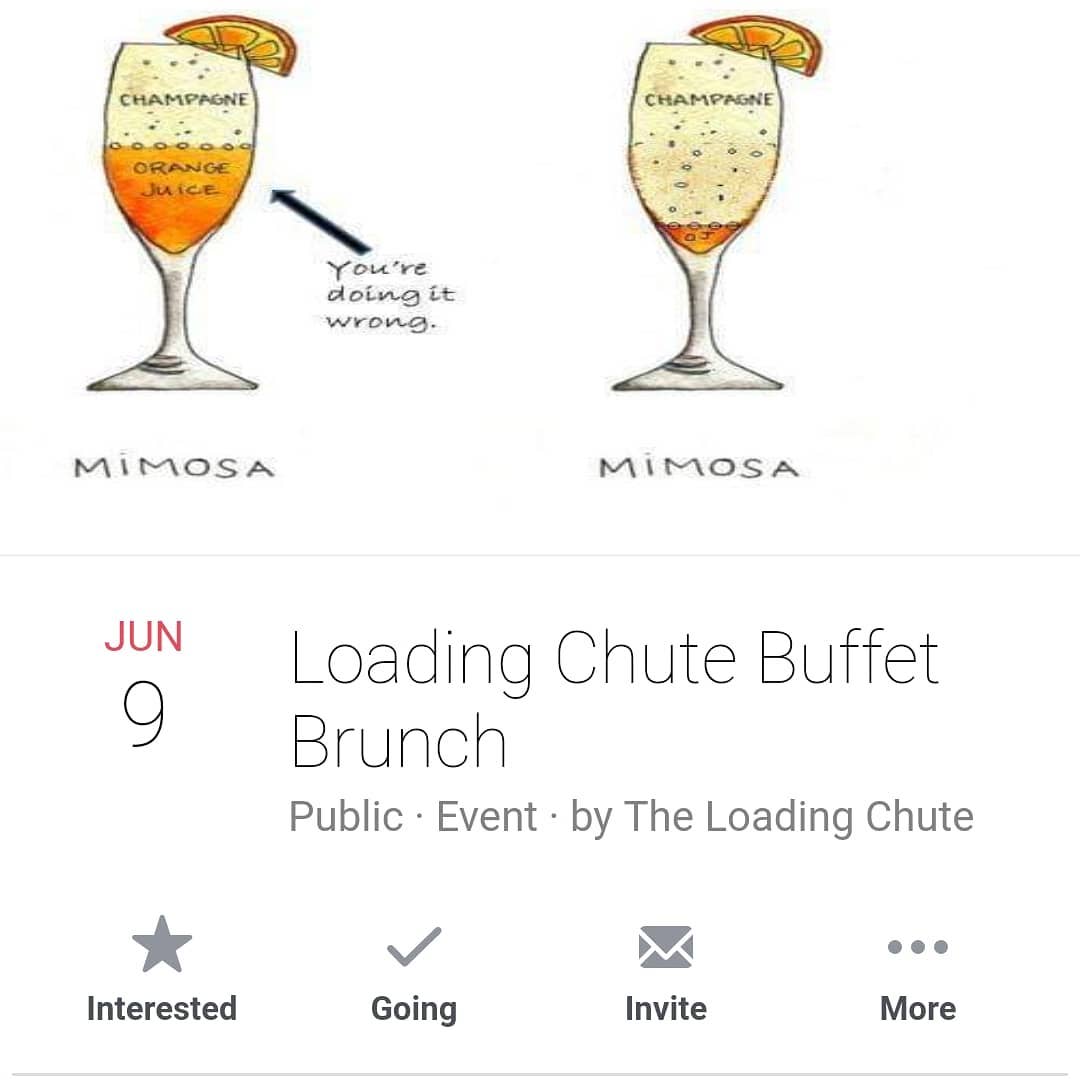Open the Loading Chute Buffet Brunch title
1080x1080 pixels.
(614, 699)
